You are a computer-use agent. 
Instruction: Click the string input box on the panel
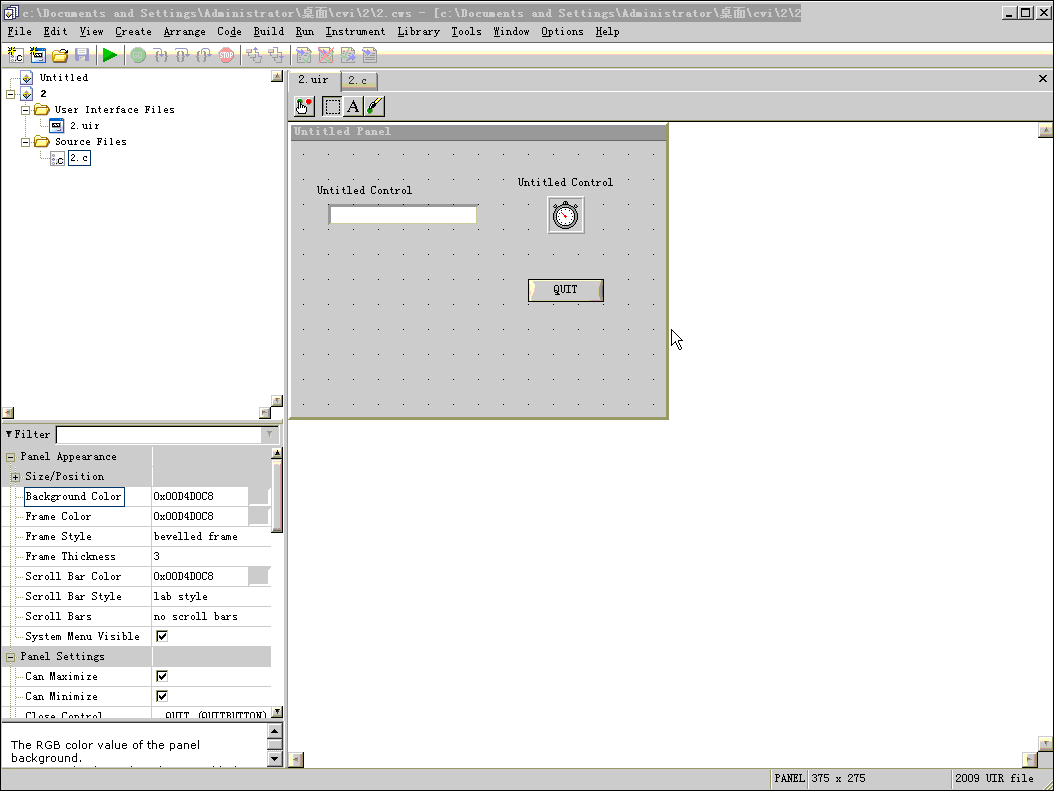[x=403, y=214]
